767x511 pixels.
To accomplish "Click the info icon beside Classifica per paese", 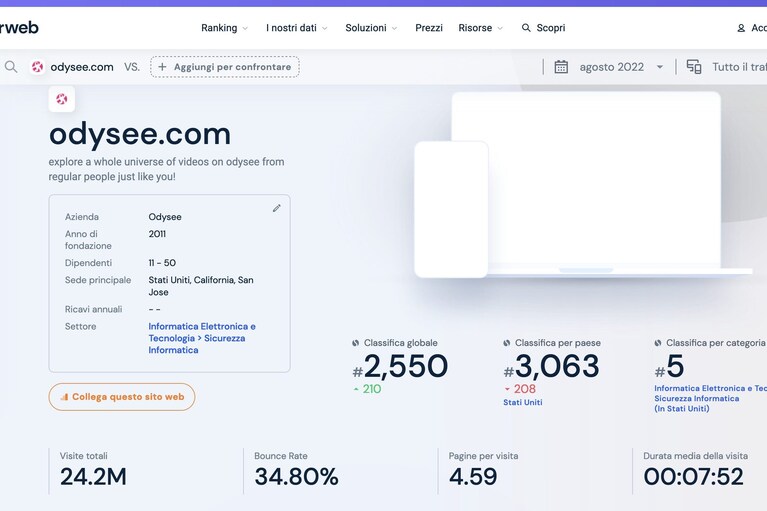I will click(x=507, y=343).
